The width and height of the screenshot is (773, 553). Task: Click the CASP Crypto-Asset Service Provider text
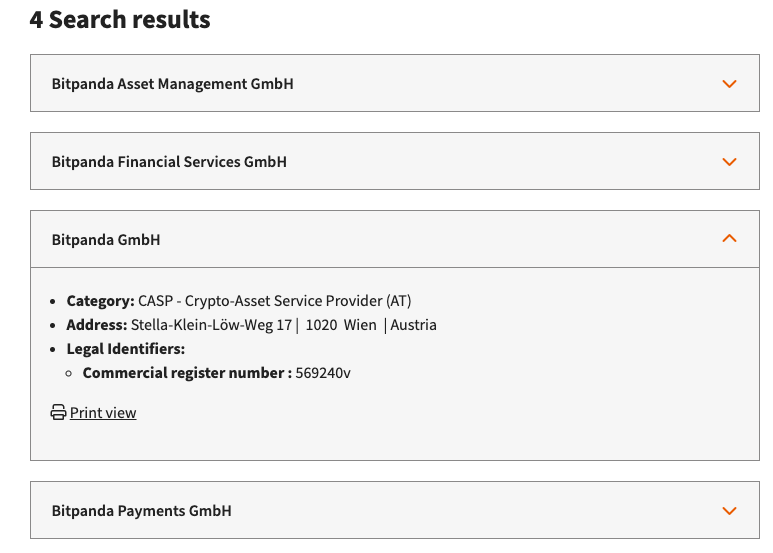point(275,301)
